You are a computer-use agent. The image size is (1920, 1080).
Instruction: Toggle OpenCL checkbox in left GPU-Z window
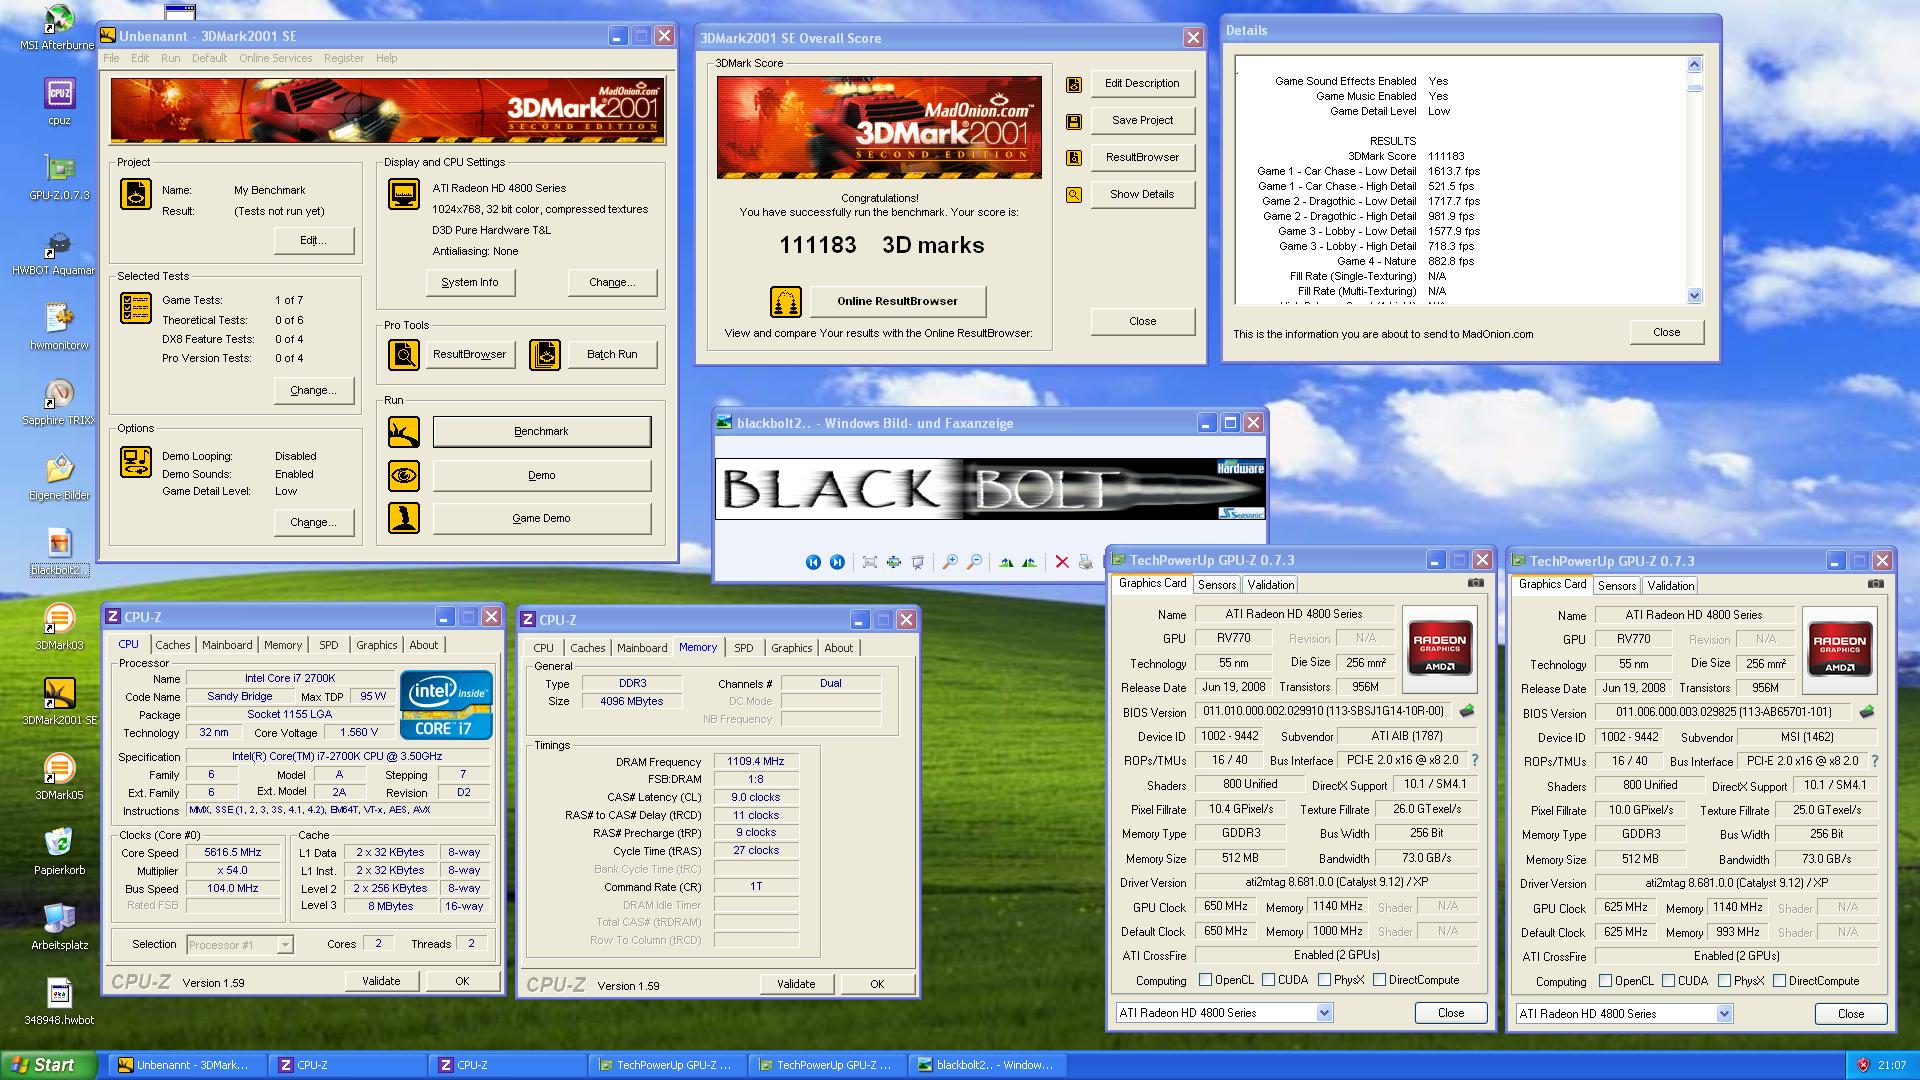tap(1205, 980)
